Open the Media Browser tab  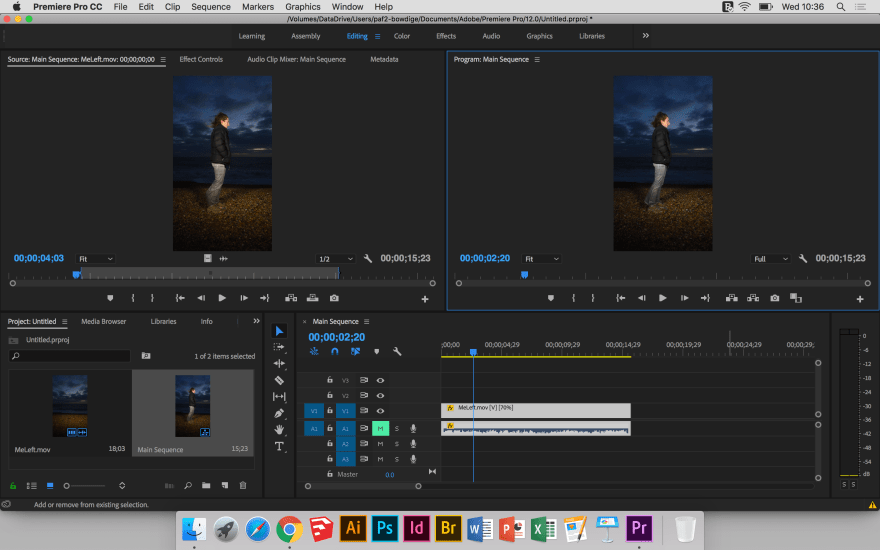pos(104,322)
